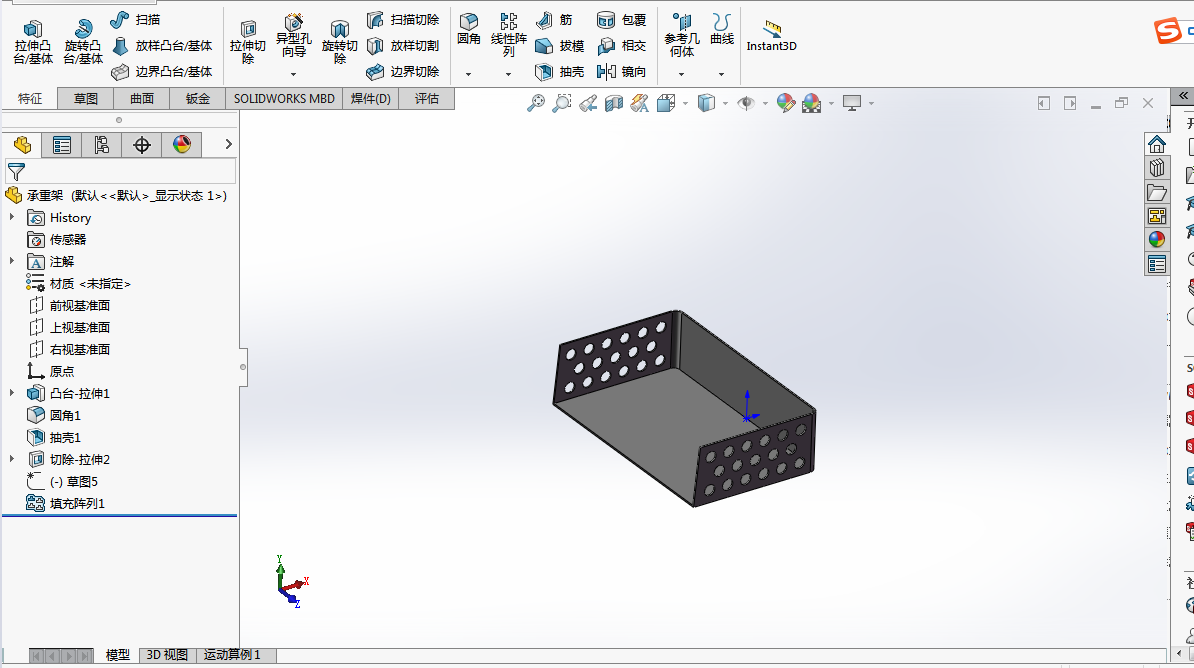Switch to the 草图 sketch tab
Image resolution: width=1194 pixels, height=668 pixels.
pos(85,99)
